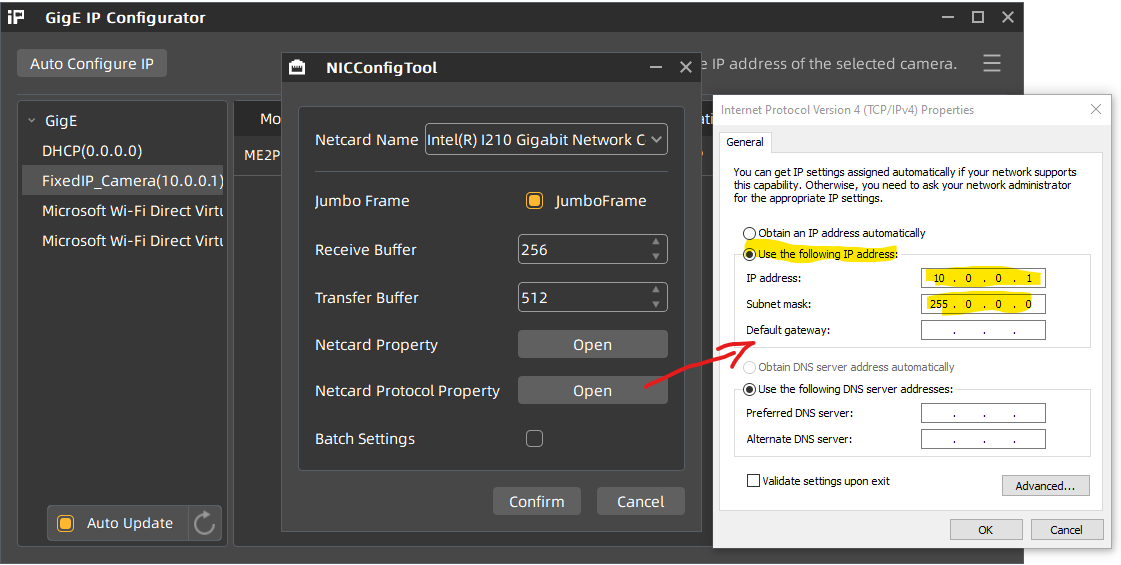Open Advanced TCP/IP settings
The height and width of the screenshot is (565, 1121).
pos(1045,486)
